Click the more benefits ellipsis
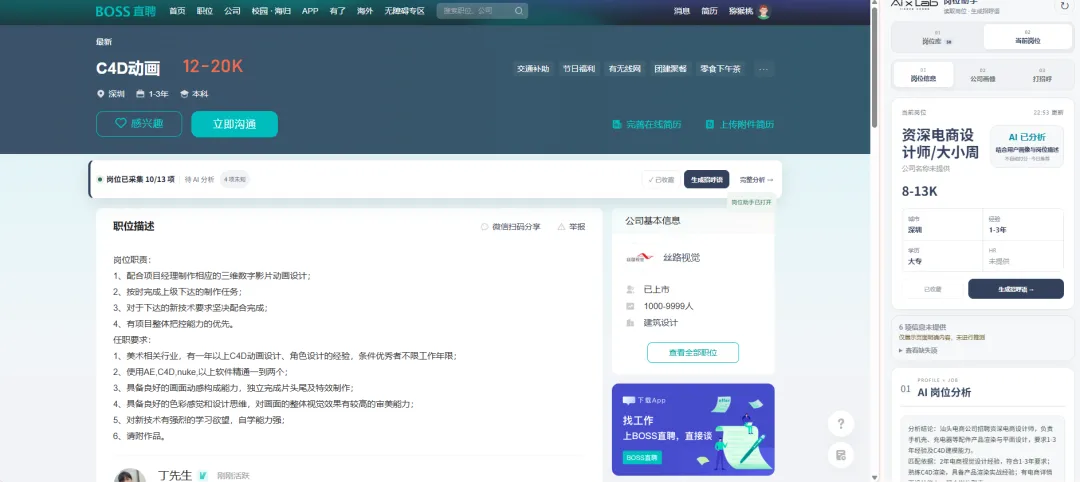This screenshot has width=1080, height=482. pyautogui.click(x=762, y=69)
